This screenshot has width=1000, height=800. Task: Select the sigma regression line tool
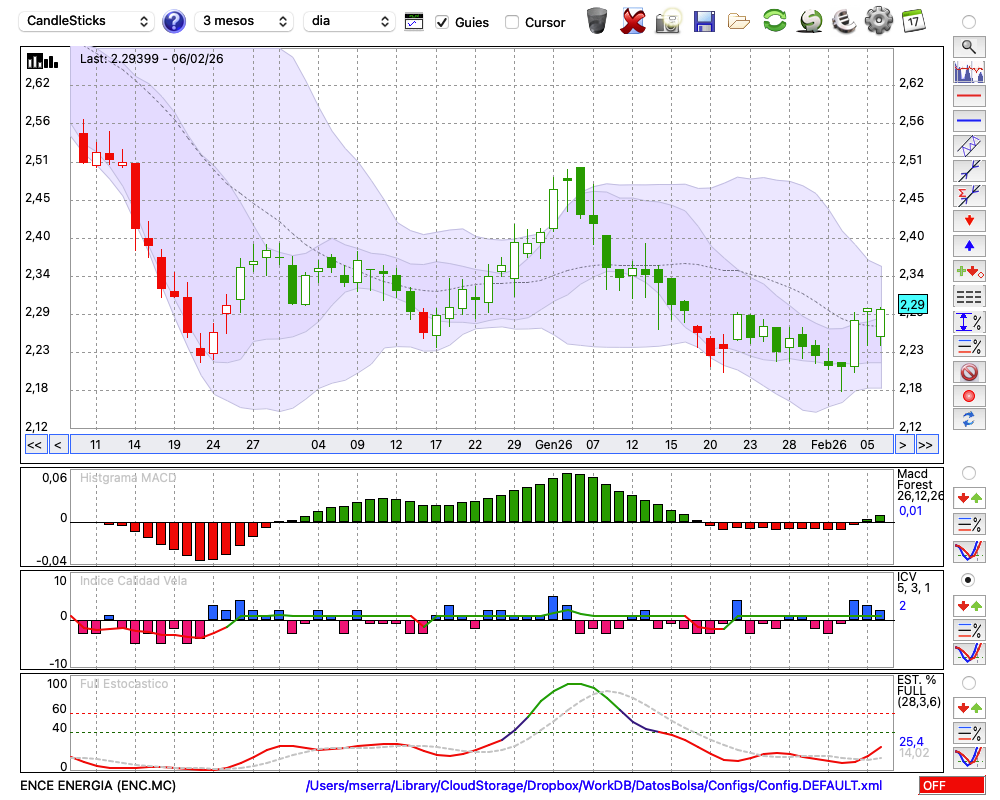coord(969,196)
